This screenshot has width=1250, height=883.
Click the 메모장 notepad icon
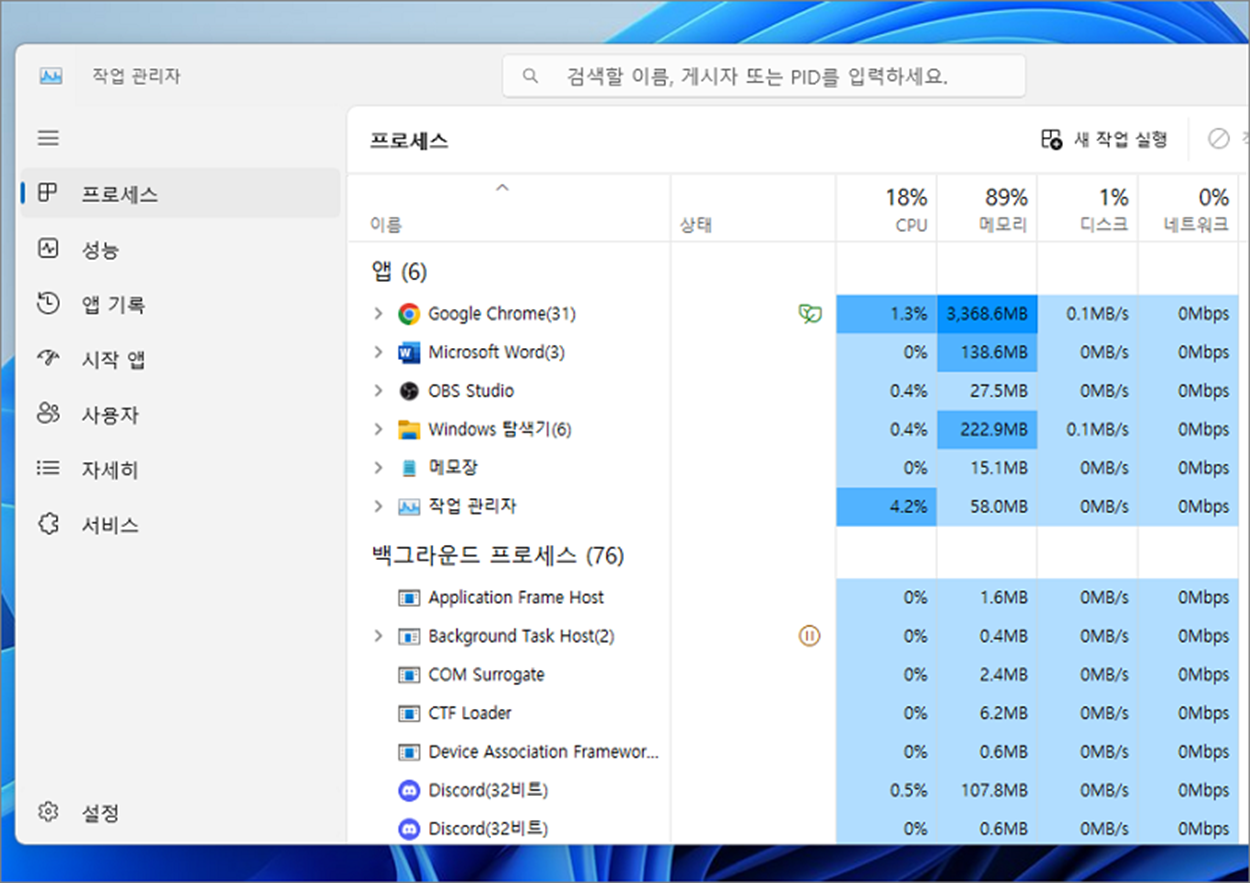click(x=409, y=468)
